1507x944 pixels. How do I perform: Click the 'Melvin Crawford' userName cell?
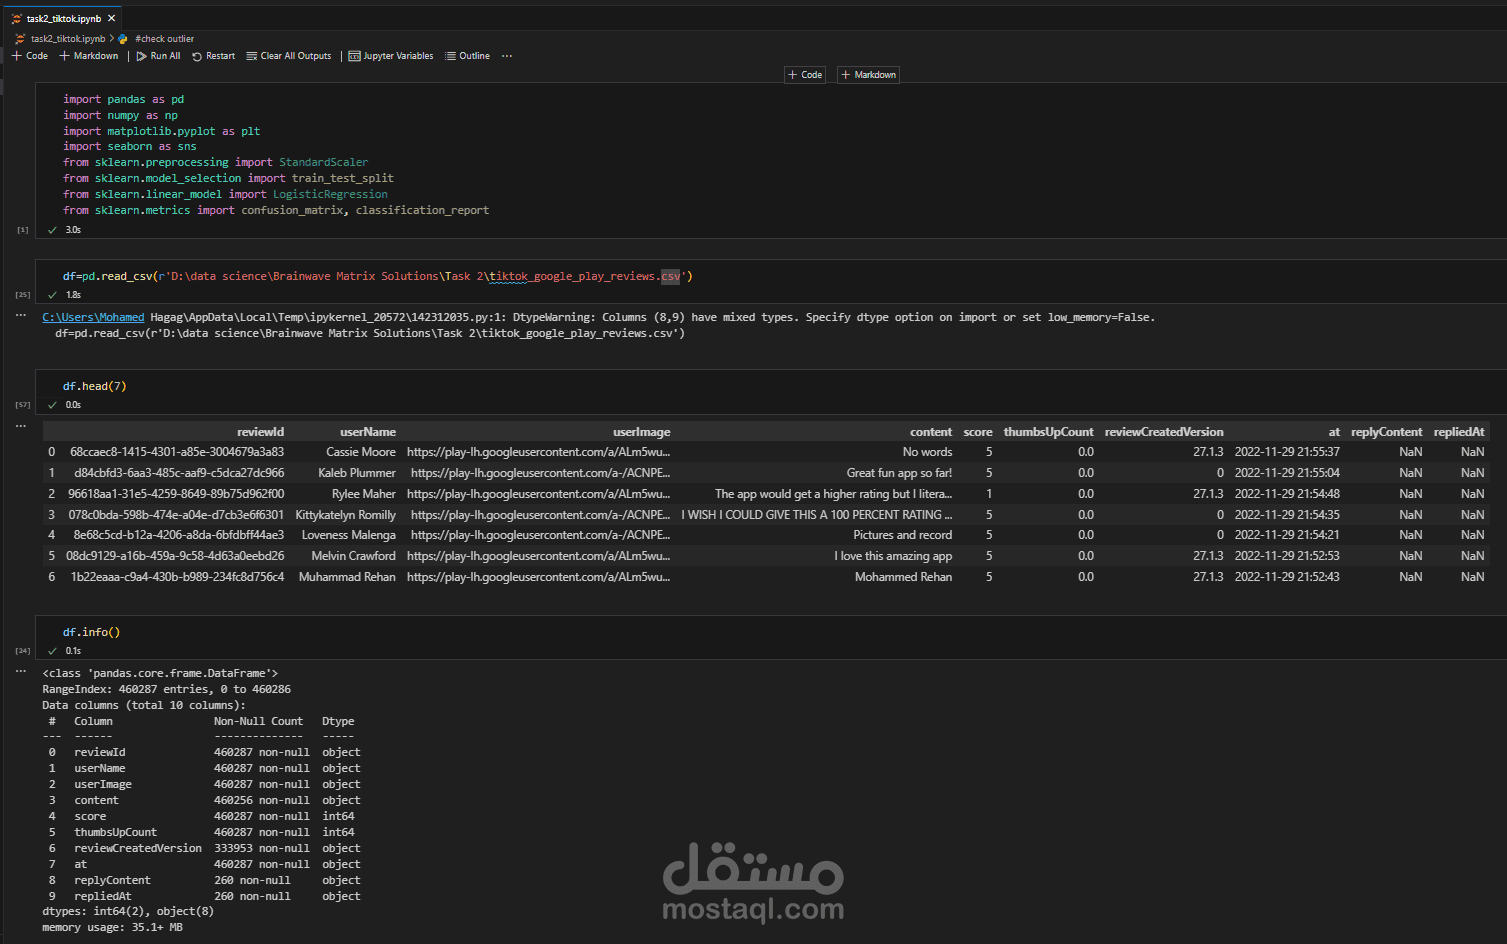pyautogui.click(x=354, y=556)
